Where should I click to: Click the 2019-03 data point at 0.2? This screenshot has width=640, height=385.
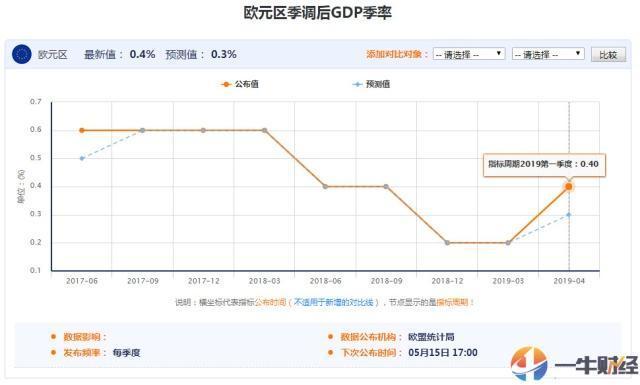point(508,243)
